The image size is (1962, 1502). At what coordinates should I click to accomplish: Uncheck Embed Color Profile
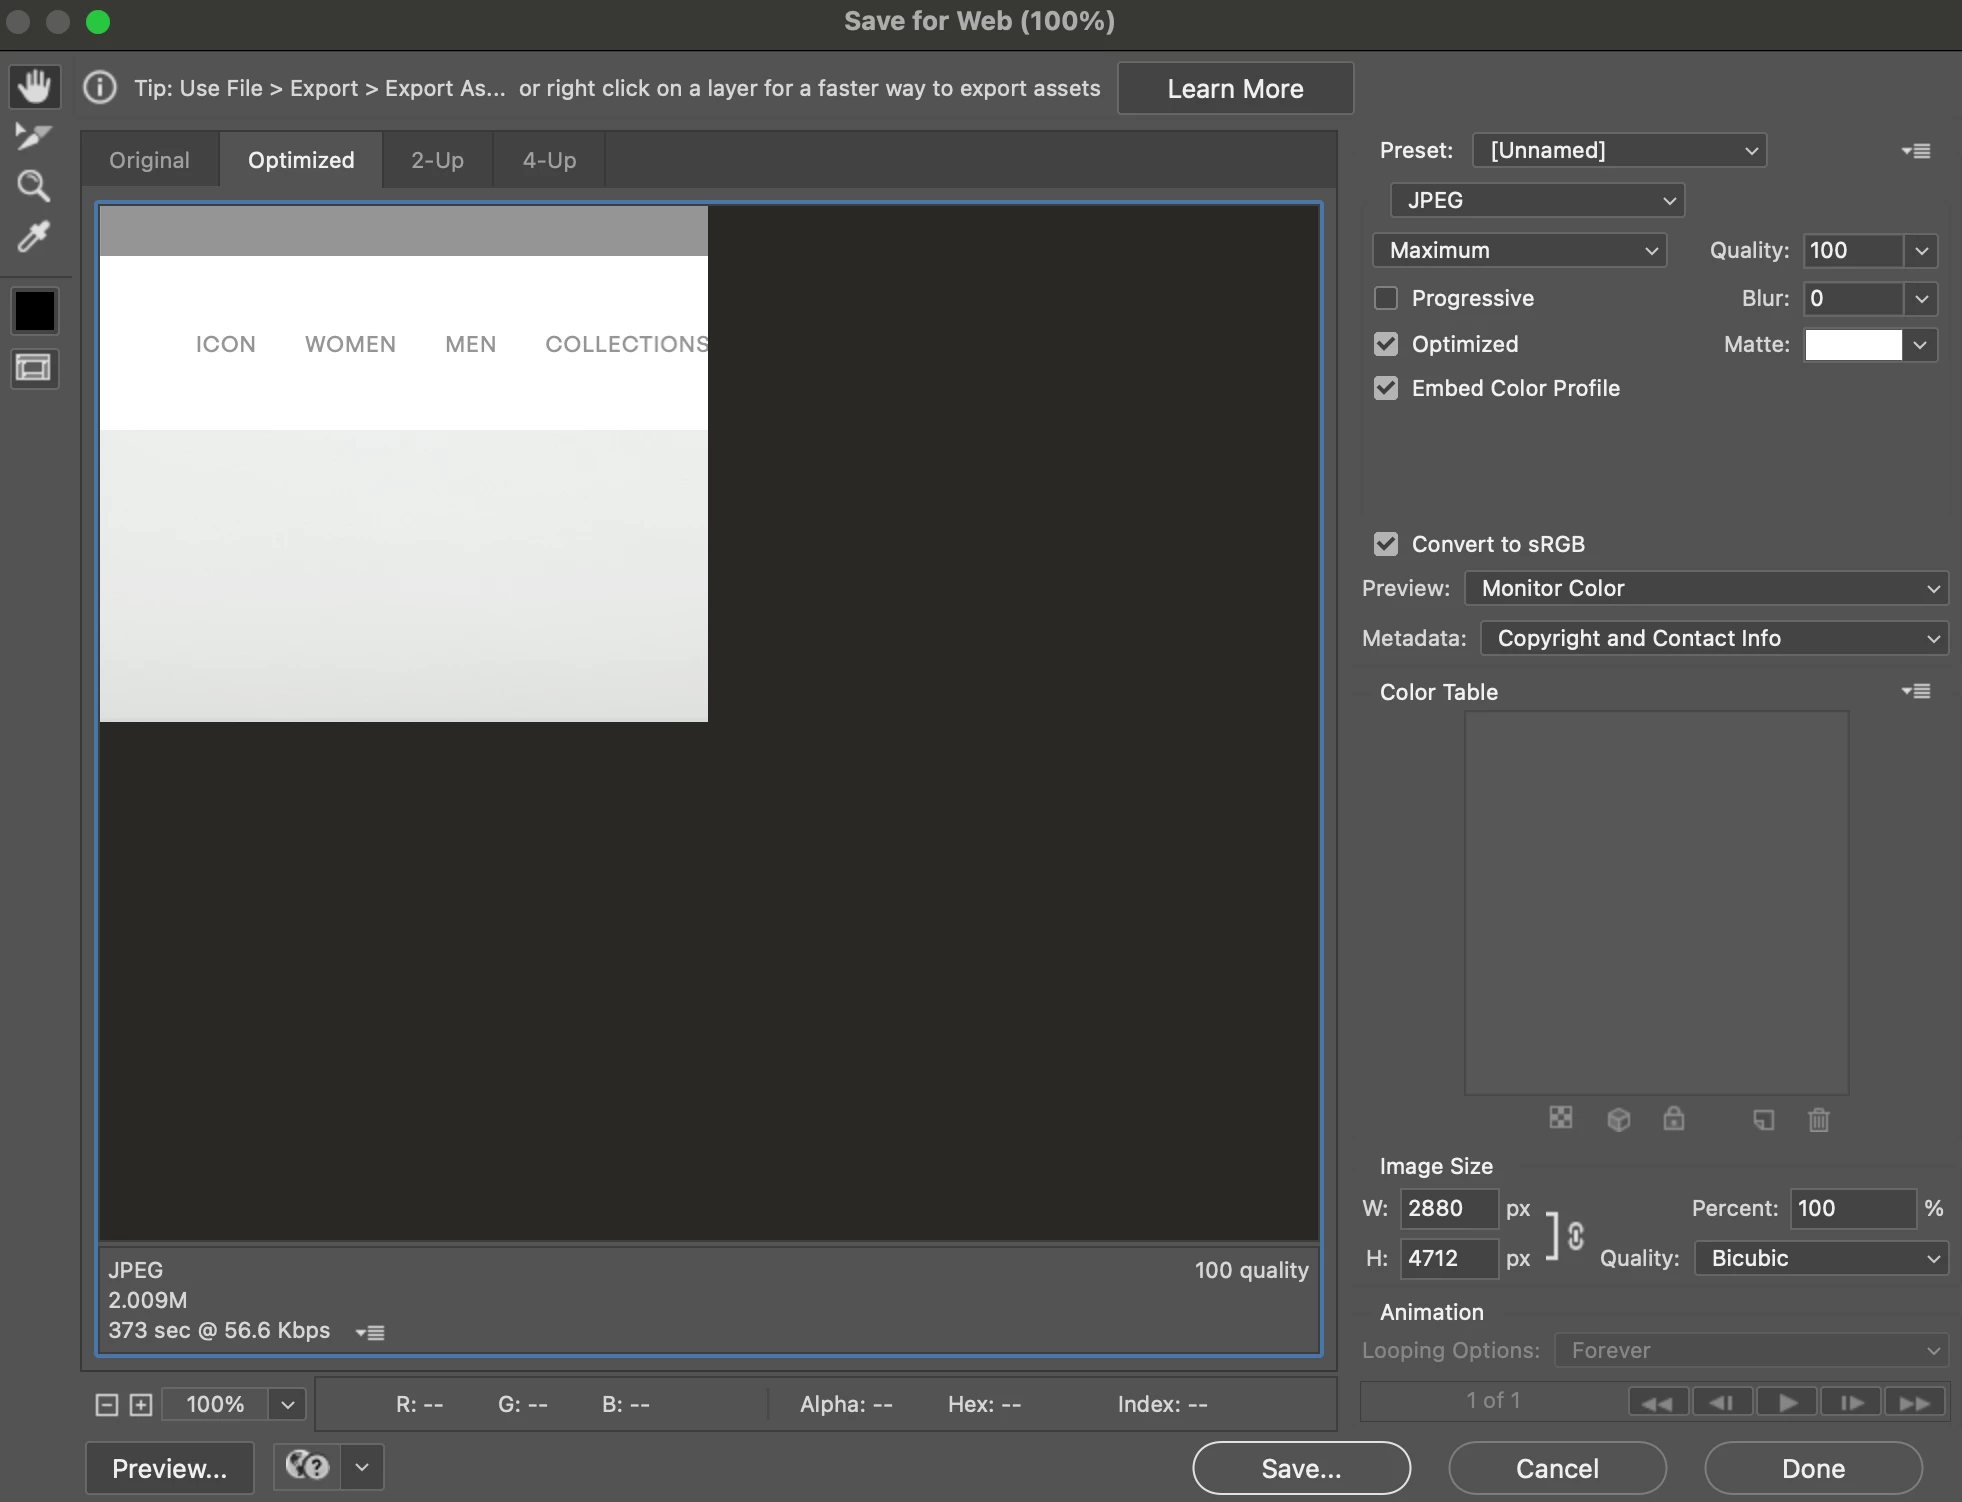click(x=1386, y=388)
